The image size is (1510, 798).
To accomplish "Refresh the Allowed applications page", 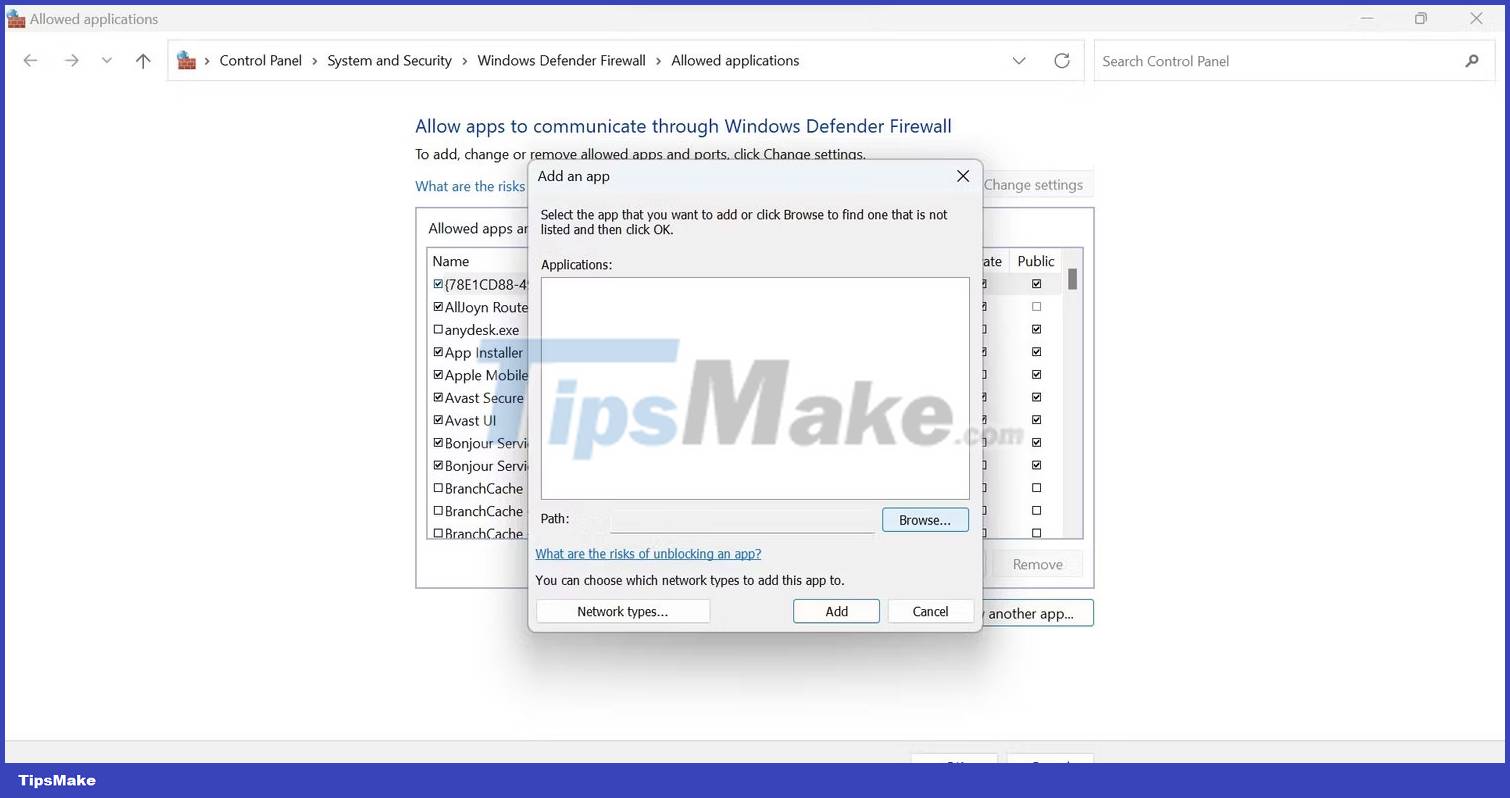I will coord(1062,60).
